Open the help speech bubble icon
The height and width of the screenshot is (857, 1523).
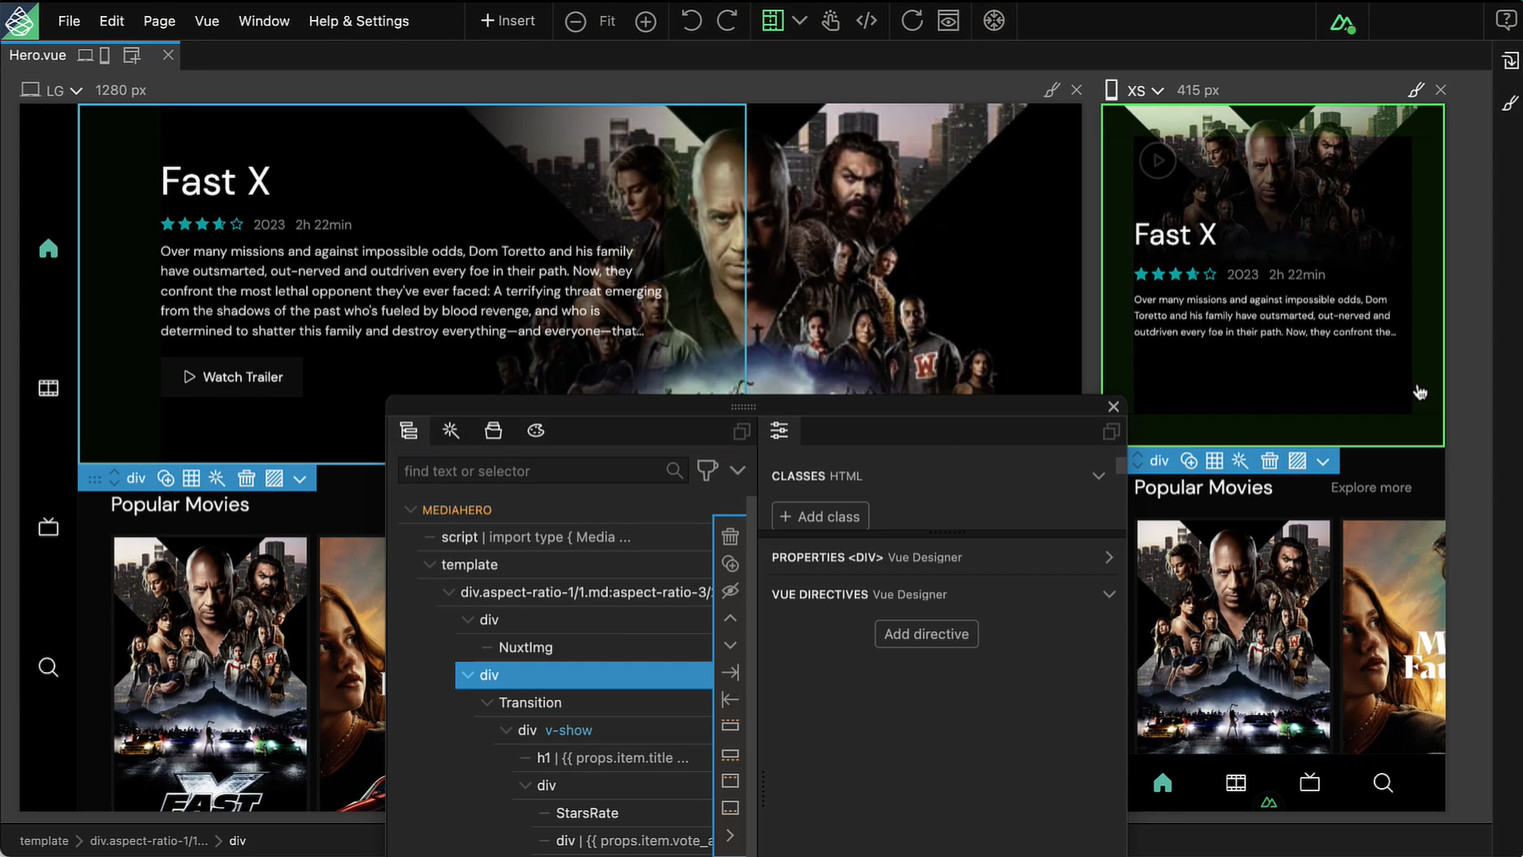(1506, 20)
